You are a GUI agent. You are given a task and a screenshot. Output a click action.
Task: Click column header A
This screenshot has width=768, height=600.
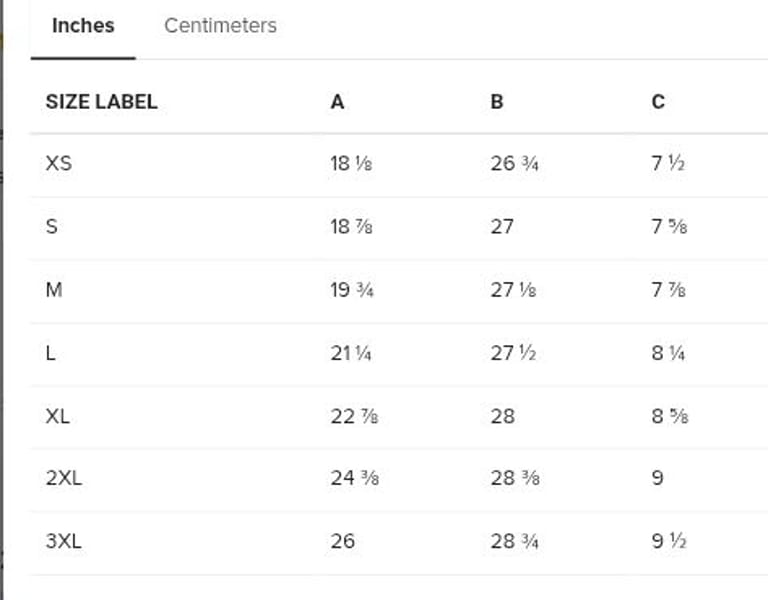(337, 102)
